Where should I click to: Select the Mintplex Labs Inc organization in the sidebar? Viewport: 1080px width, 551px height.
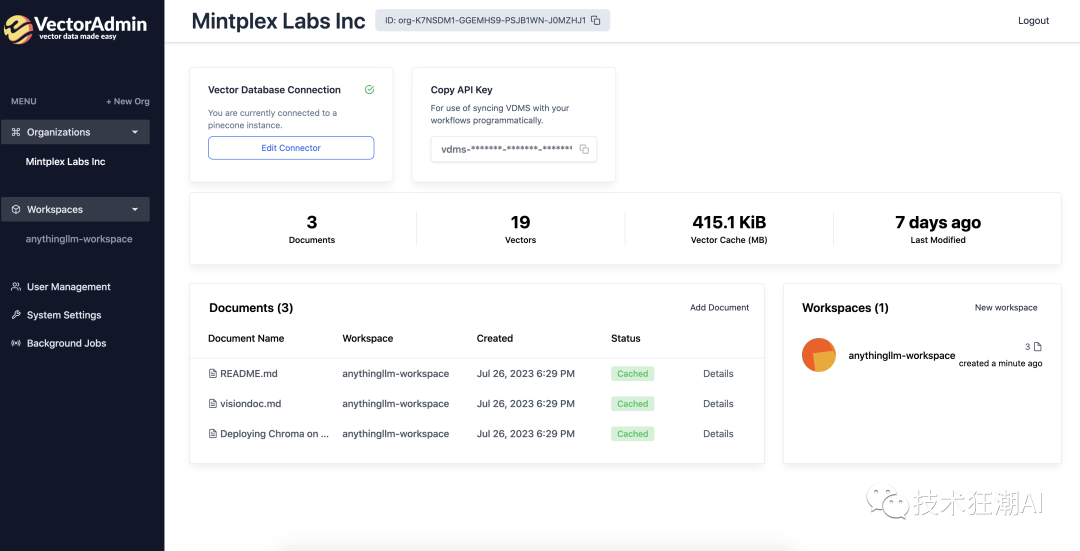(x=65, y=162)
